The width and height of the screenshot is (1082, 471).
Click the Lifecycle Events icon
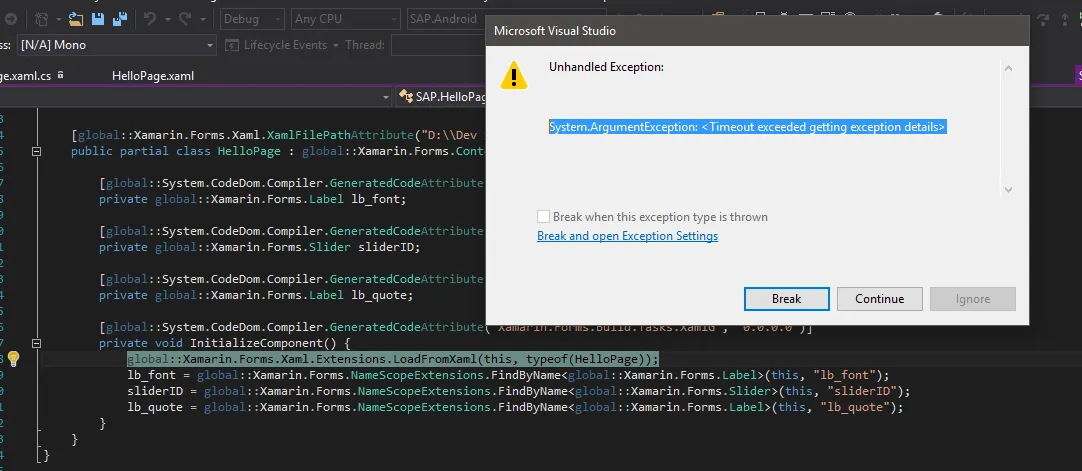231,45
